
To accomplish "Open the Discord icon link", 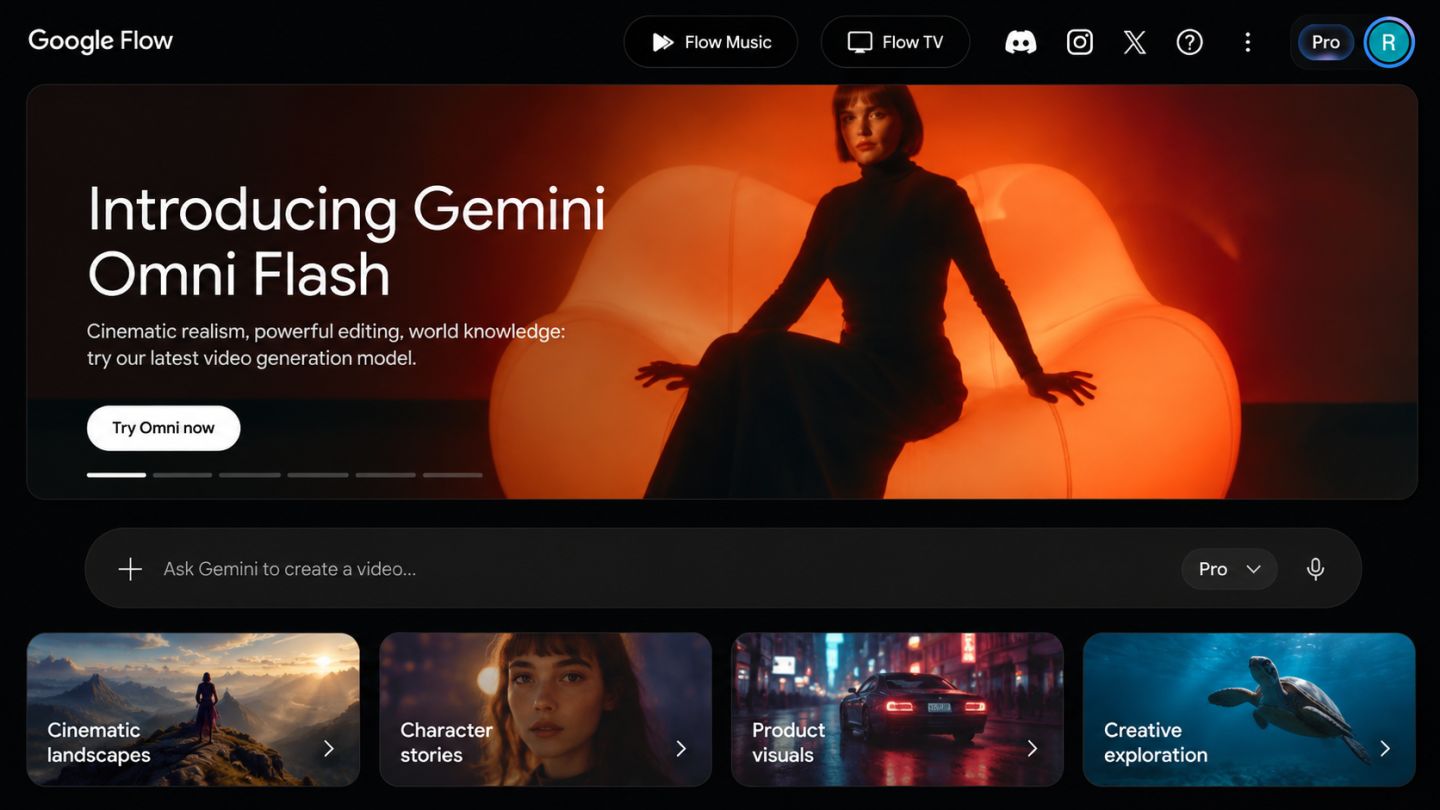I will click(x=1020, y=42).
